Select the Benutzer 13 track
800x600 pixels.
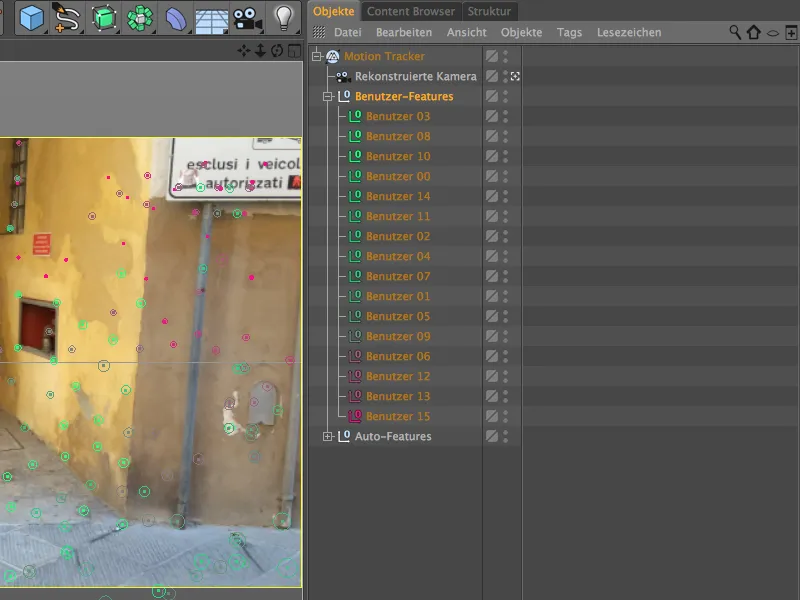tap(398, 396)
